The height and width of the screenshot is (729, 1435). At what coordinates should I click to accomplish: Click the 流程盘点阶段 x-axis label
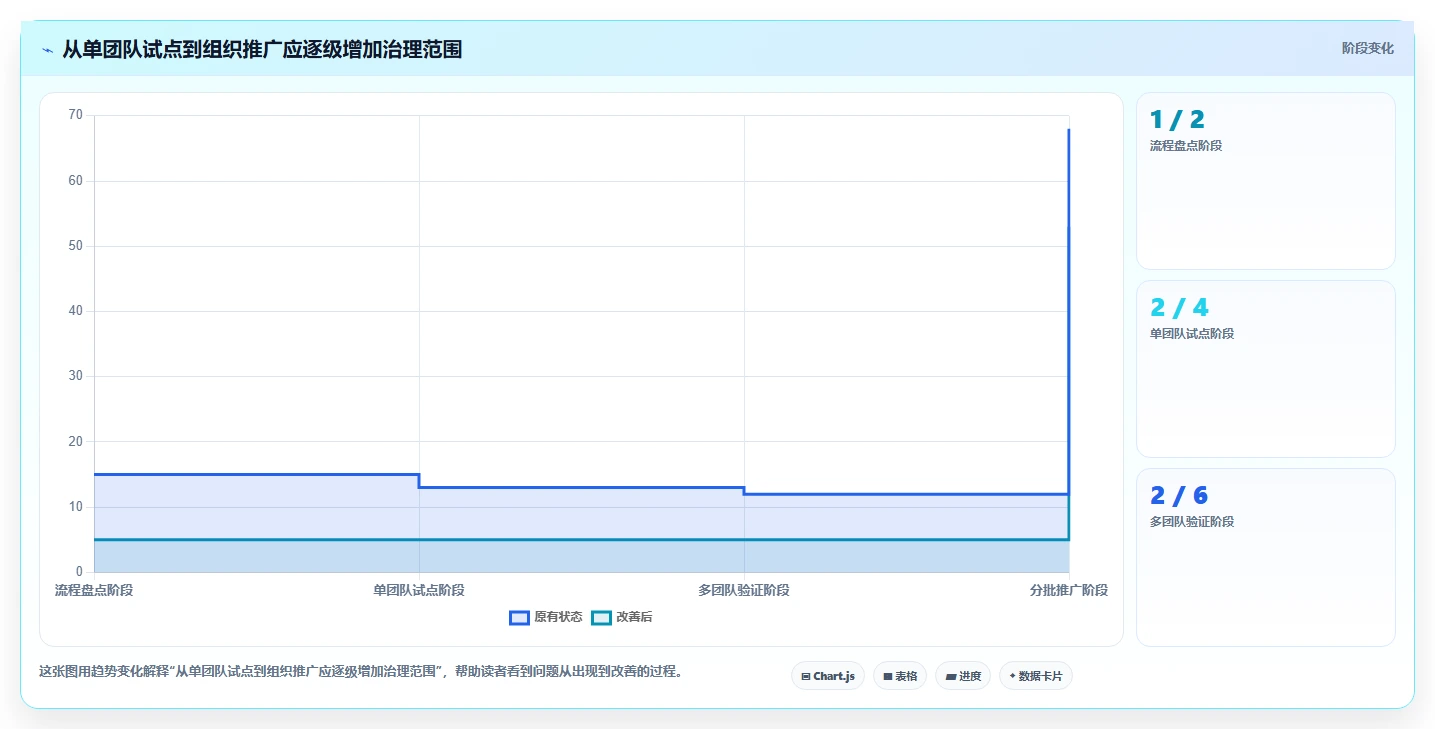coord(94,590)
